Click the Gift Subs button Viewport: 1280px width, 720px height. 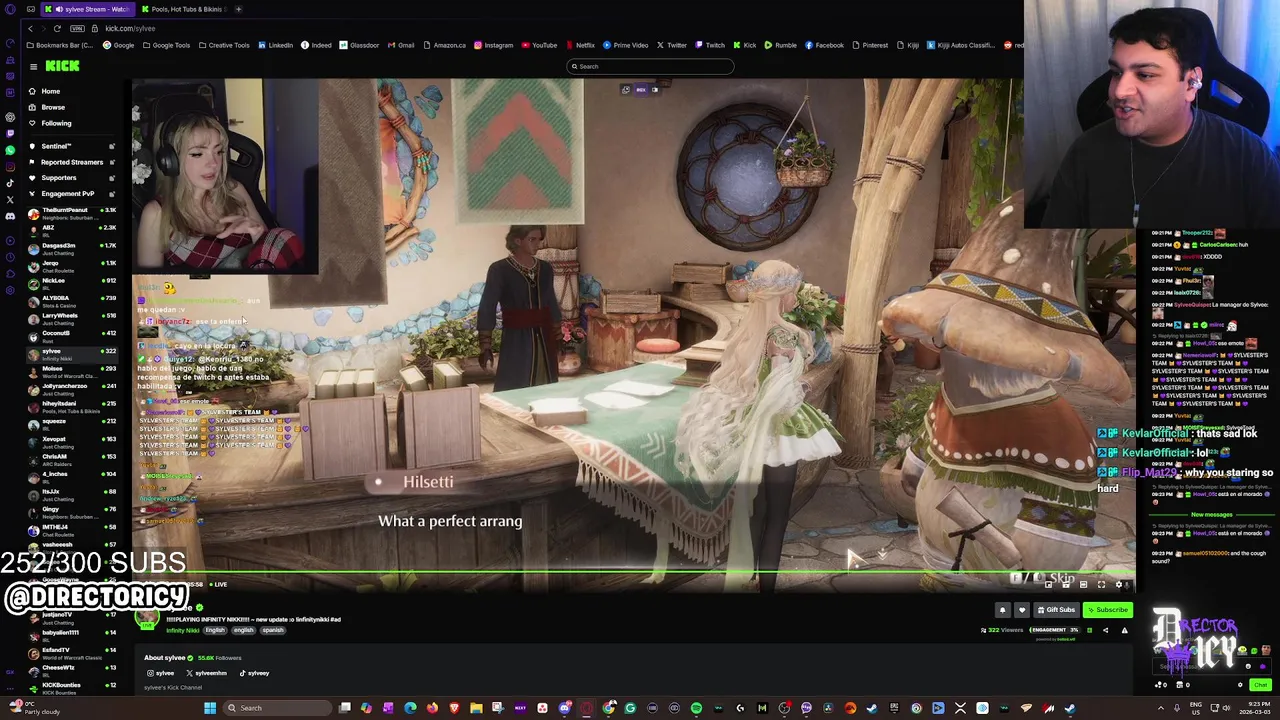[1055, 610]
